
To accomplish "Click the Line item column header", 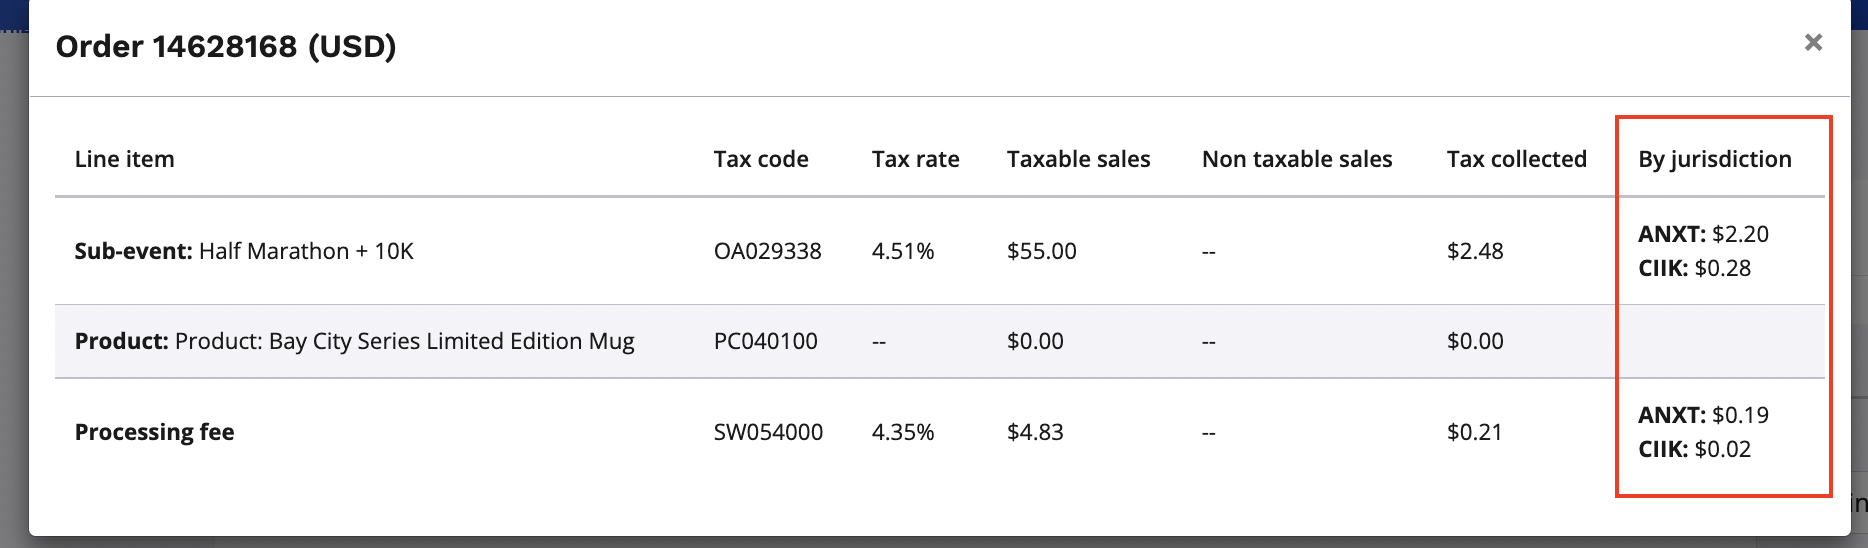I will tap(124, 159).
